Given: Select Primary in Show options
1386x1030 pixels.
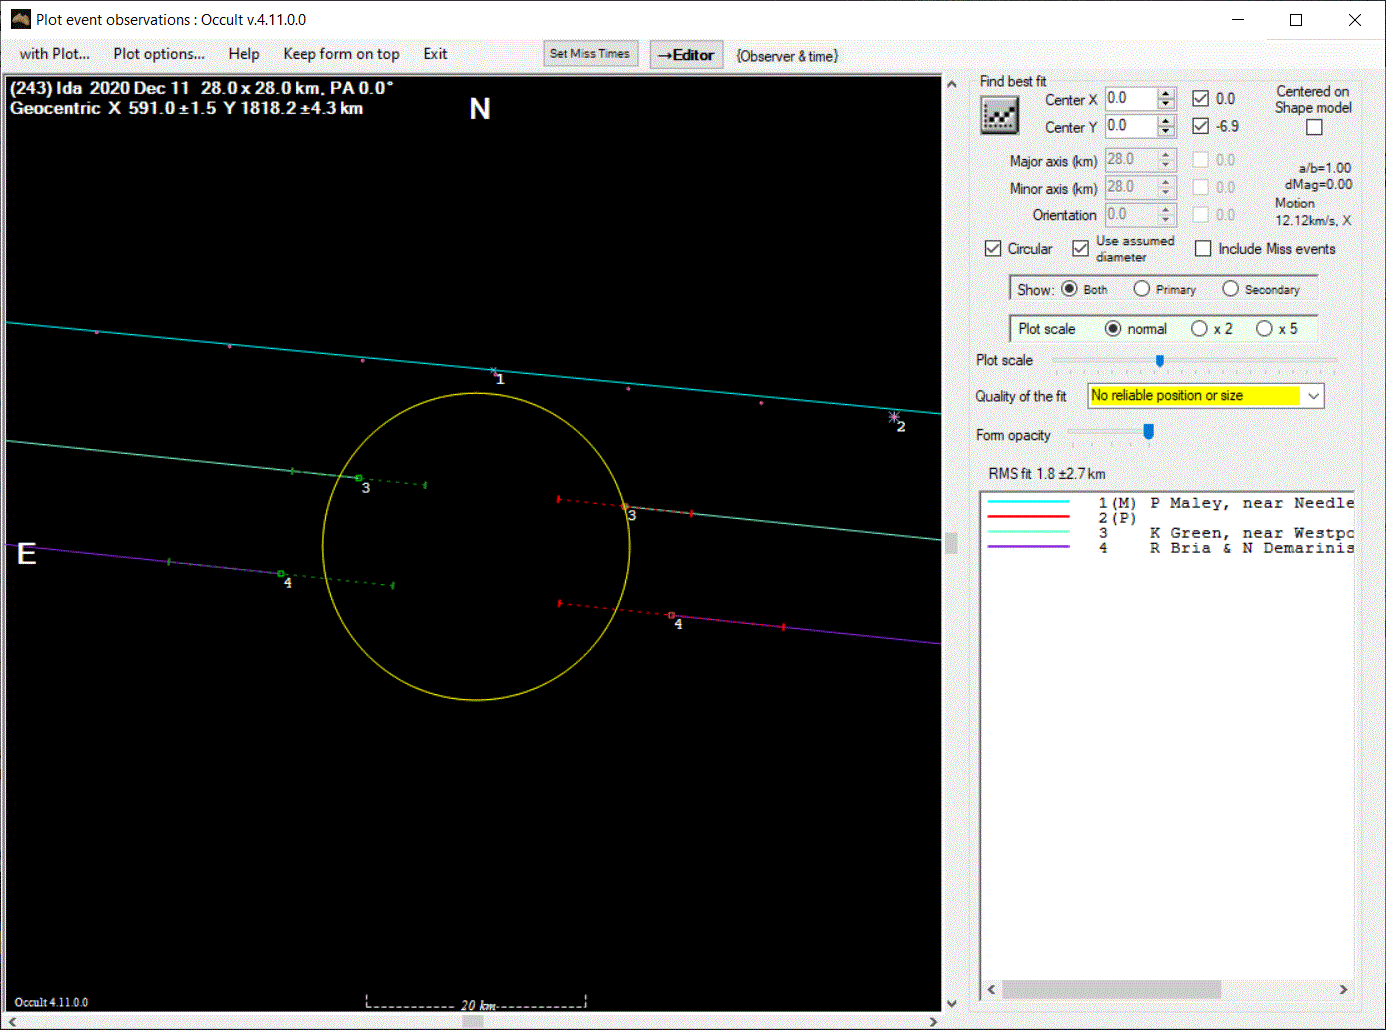Looking at the screenshot, I should point(1141,289).
